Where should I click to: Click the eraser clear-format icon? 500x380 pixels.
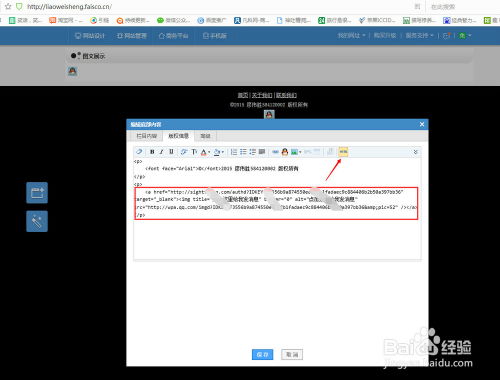(x=139, y=152)
